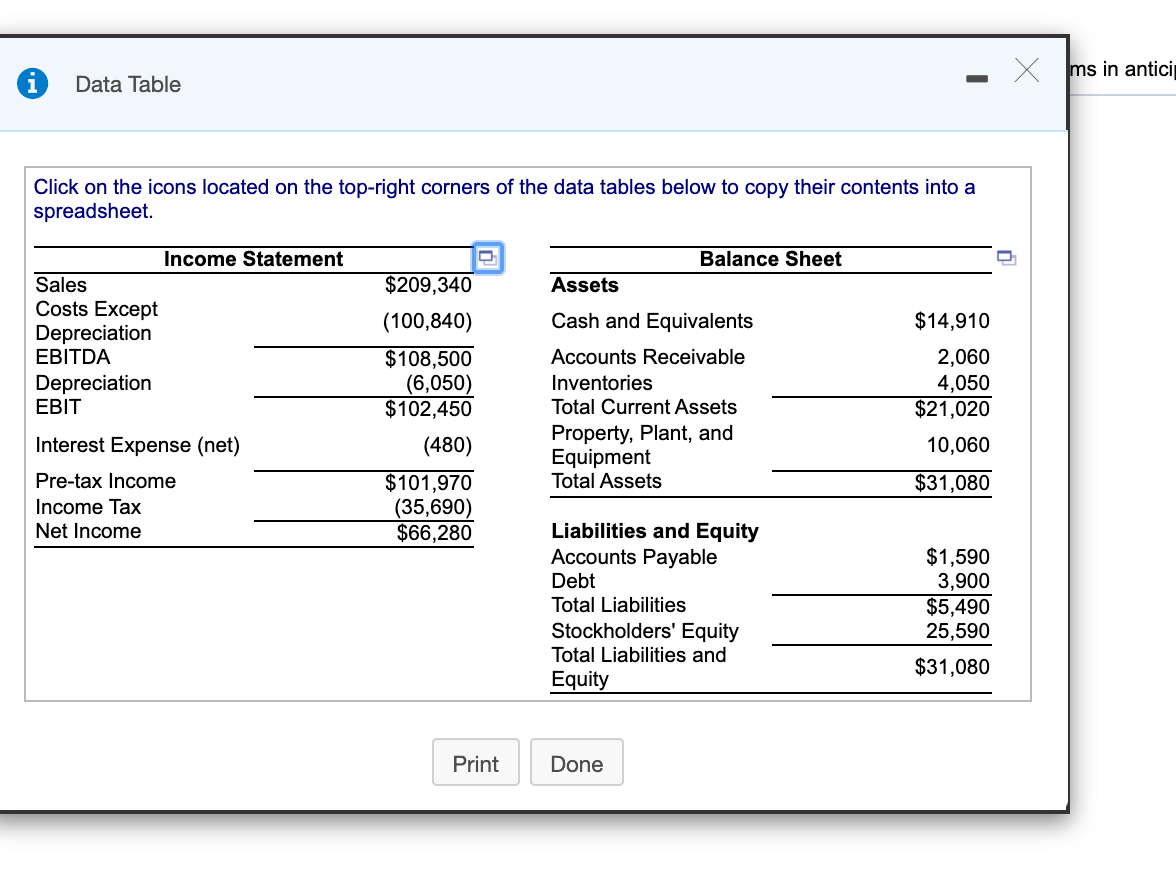Click the Balance Sheet table header
Image resolution: width=1176 pixels, height=882 pixels.
[770, 259]
